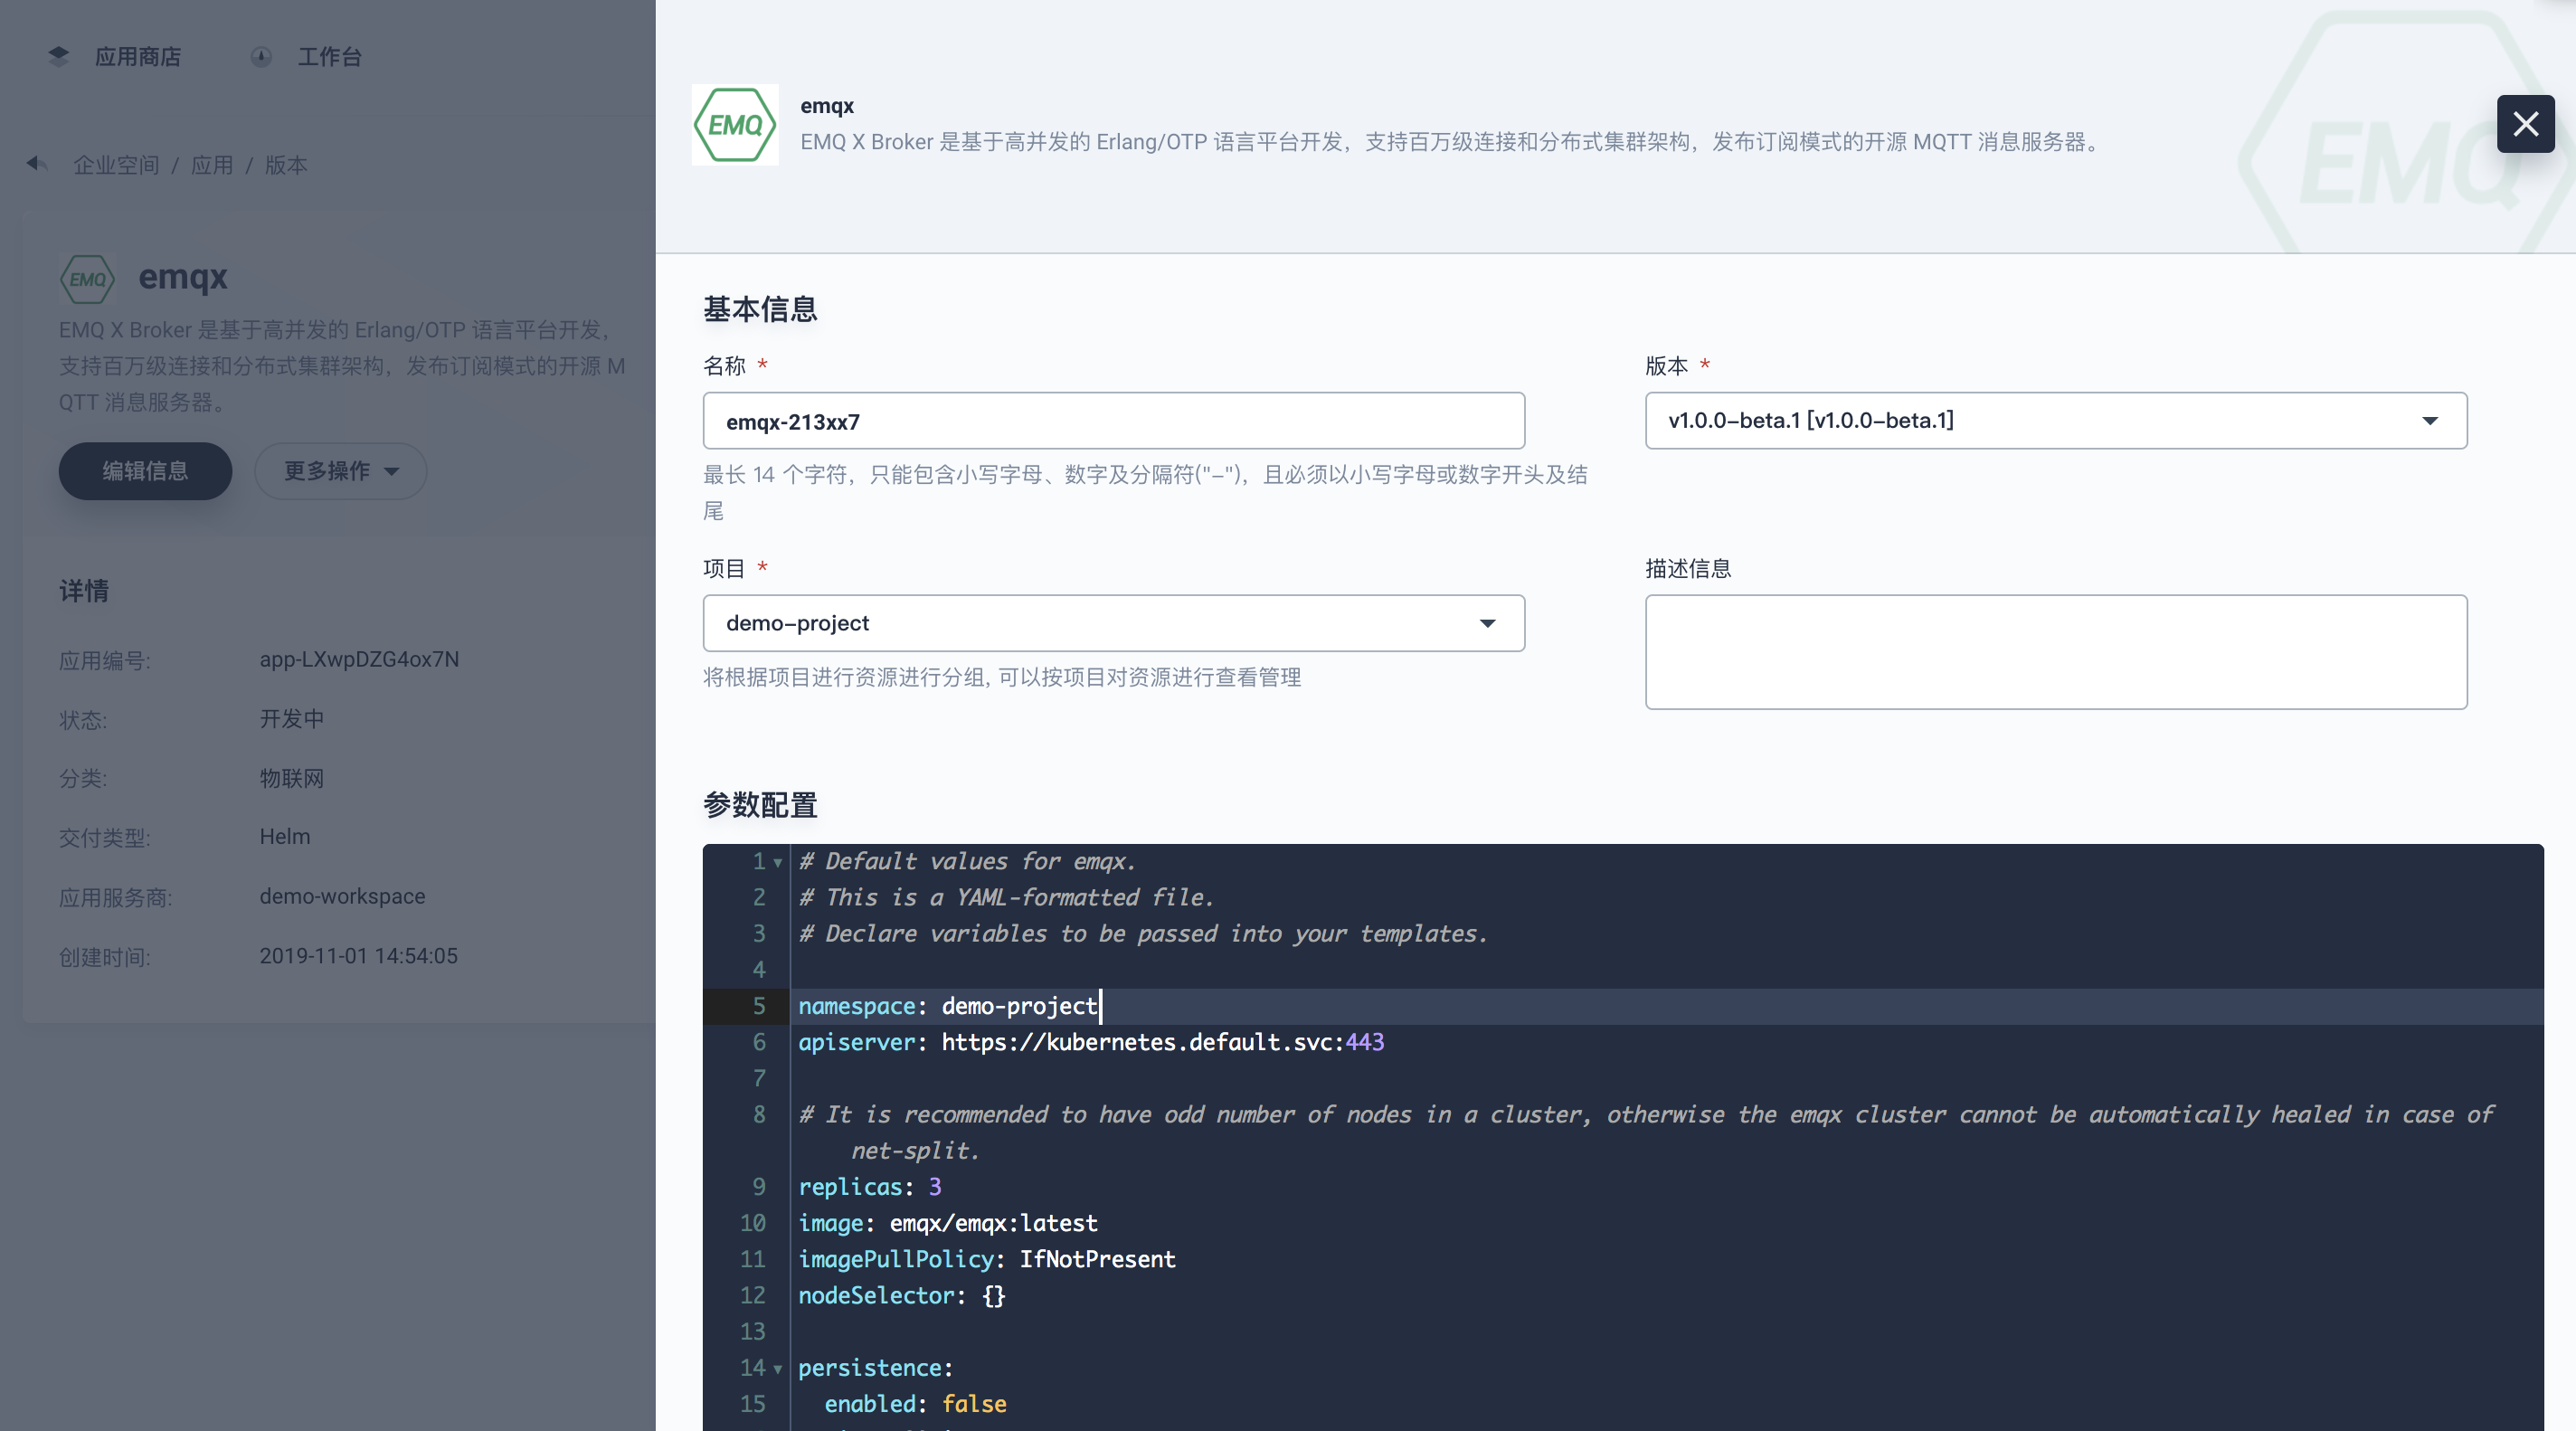The image size is (2576, 1431).
Task: Collapse the persistence block at line 14
Action: click(x=777, y=1369)
